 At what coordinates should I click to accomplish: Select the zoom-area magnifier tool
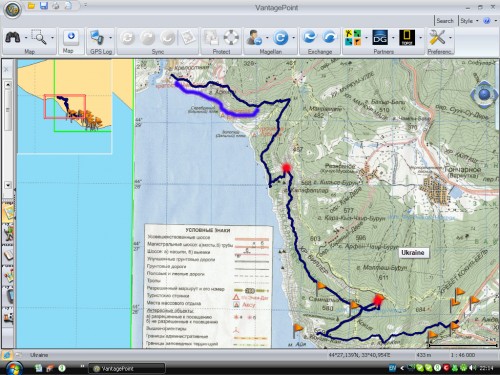39,37
